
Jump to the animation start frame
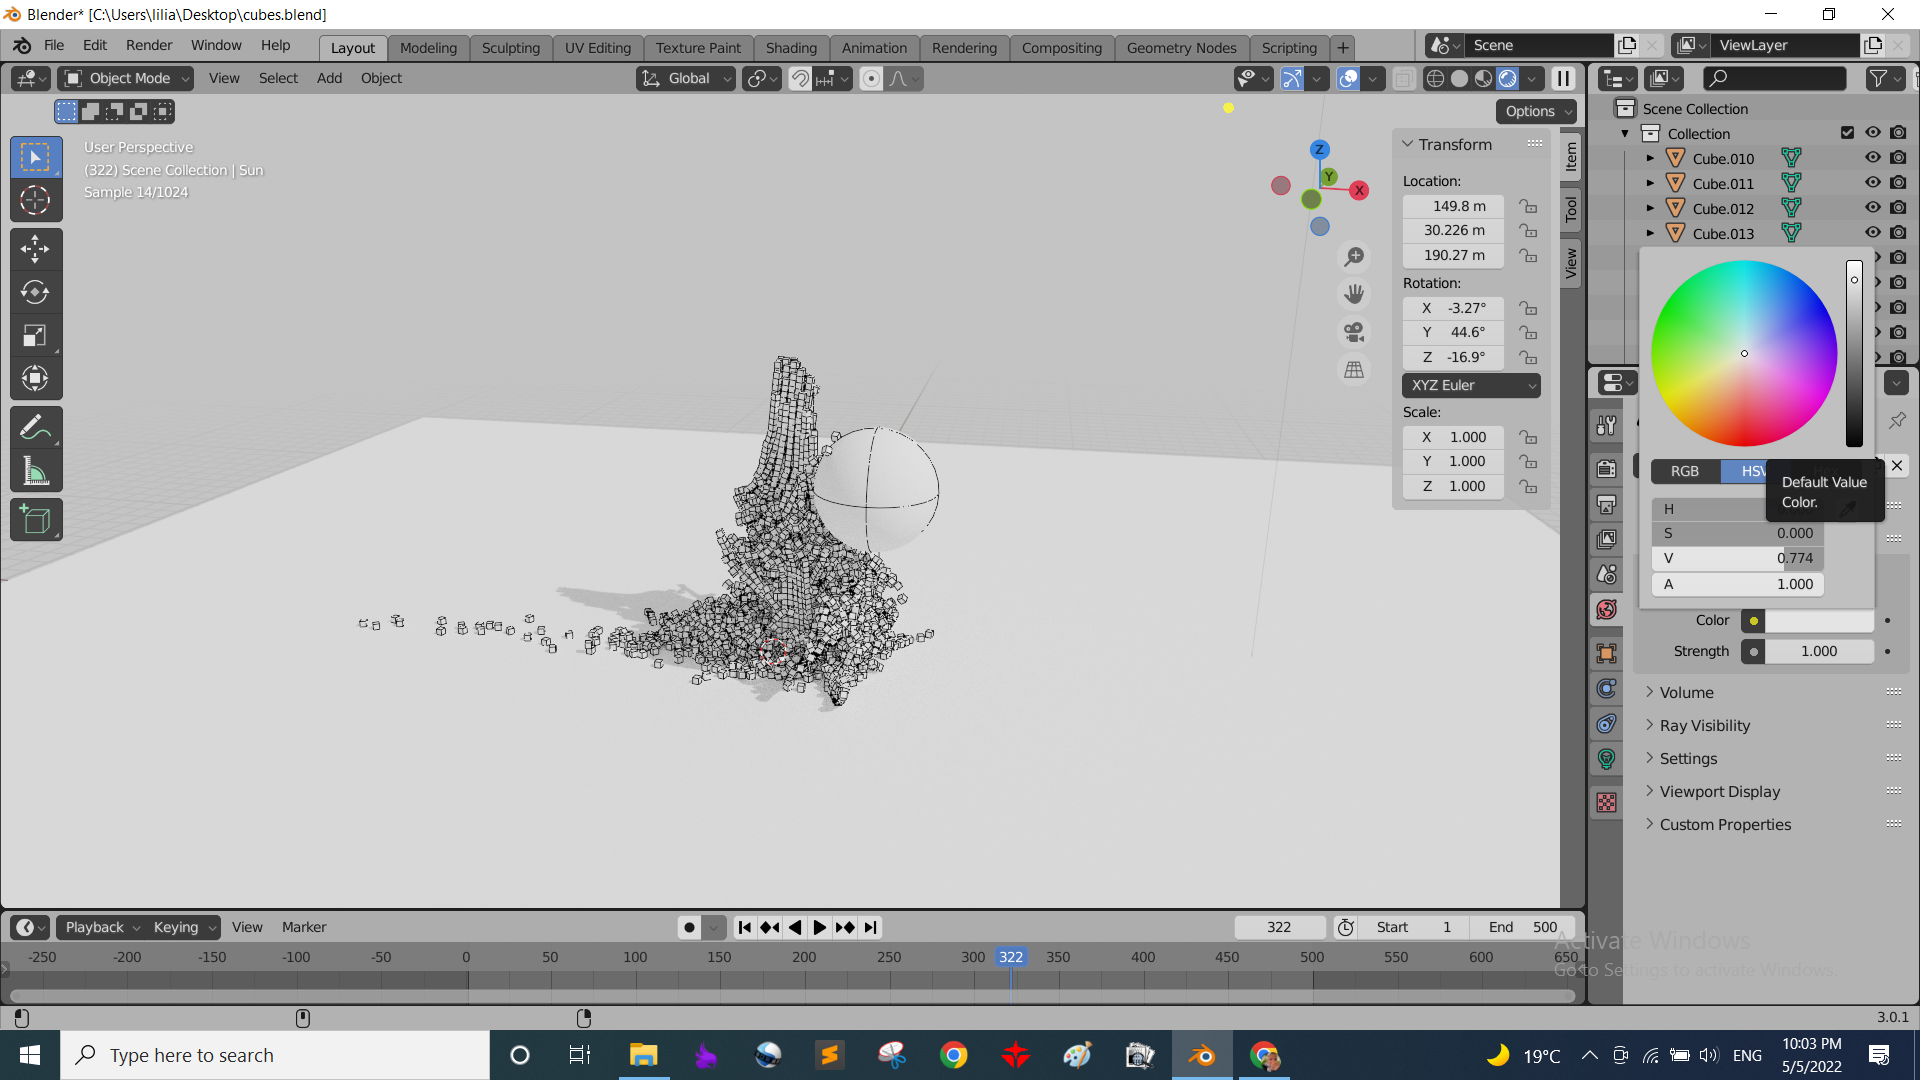tap(745, 927)
